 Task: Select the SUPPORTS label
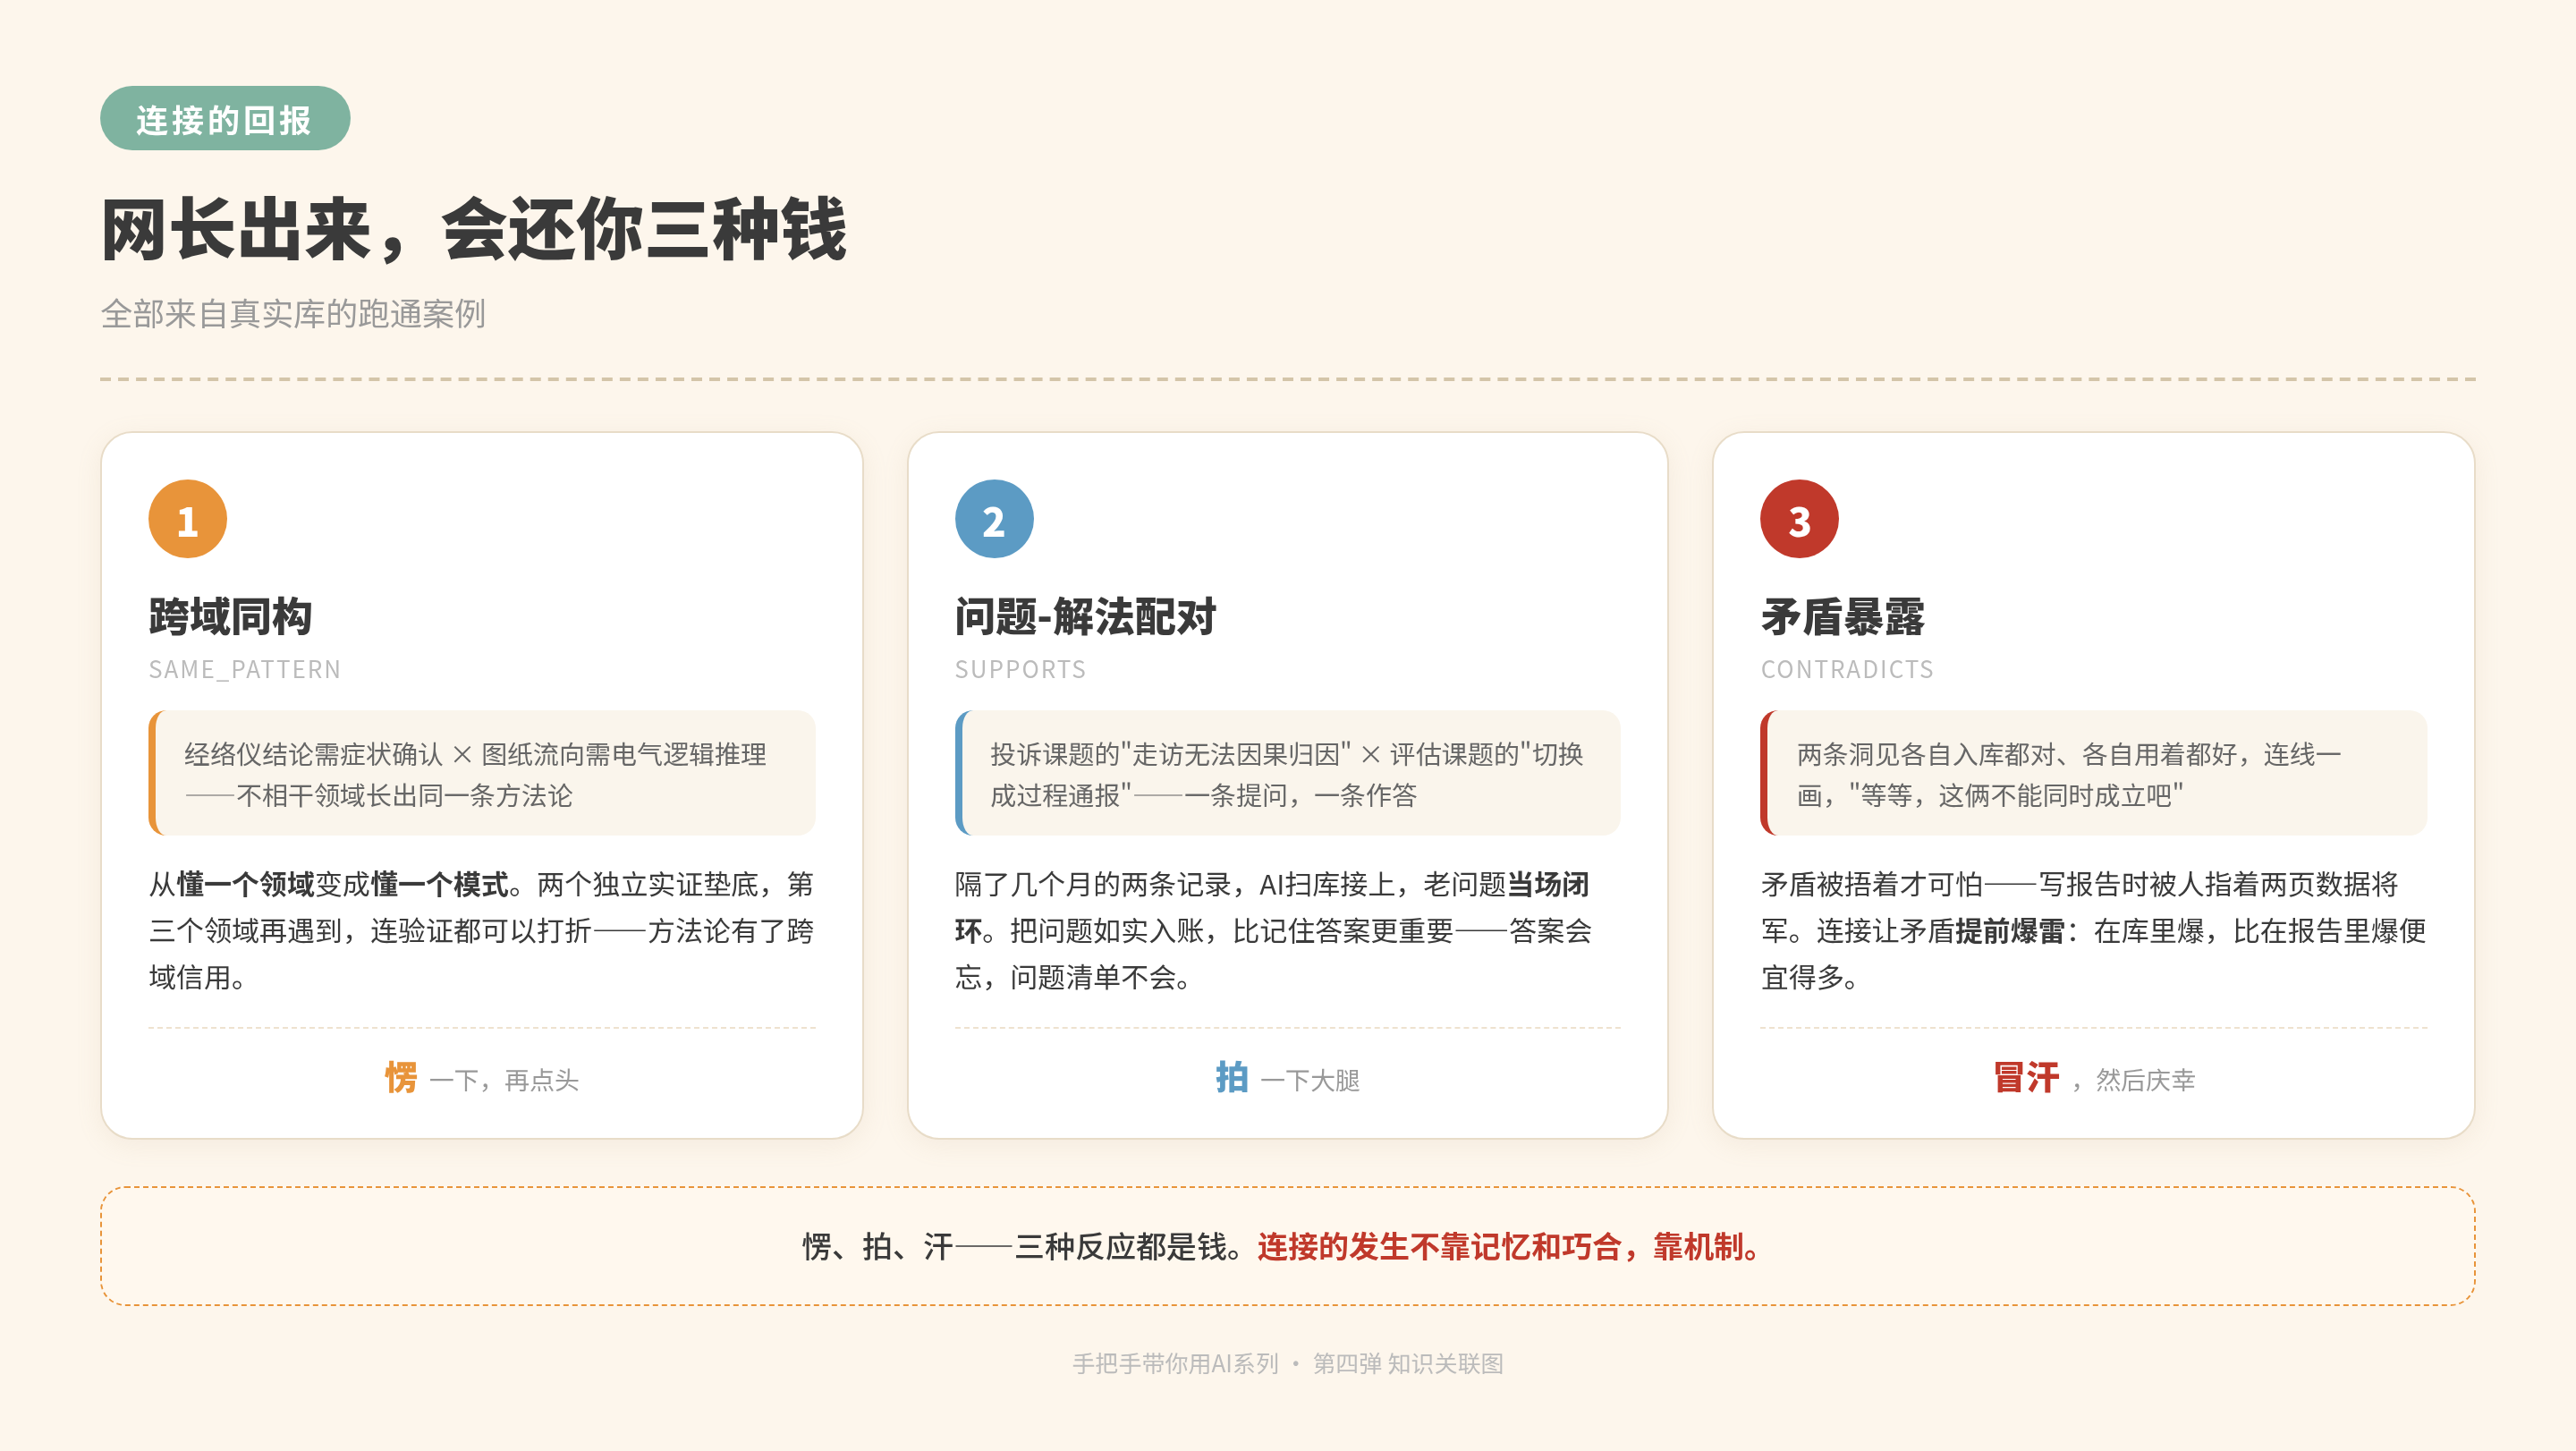[x=1020, y=669]
